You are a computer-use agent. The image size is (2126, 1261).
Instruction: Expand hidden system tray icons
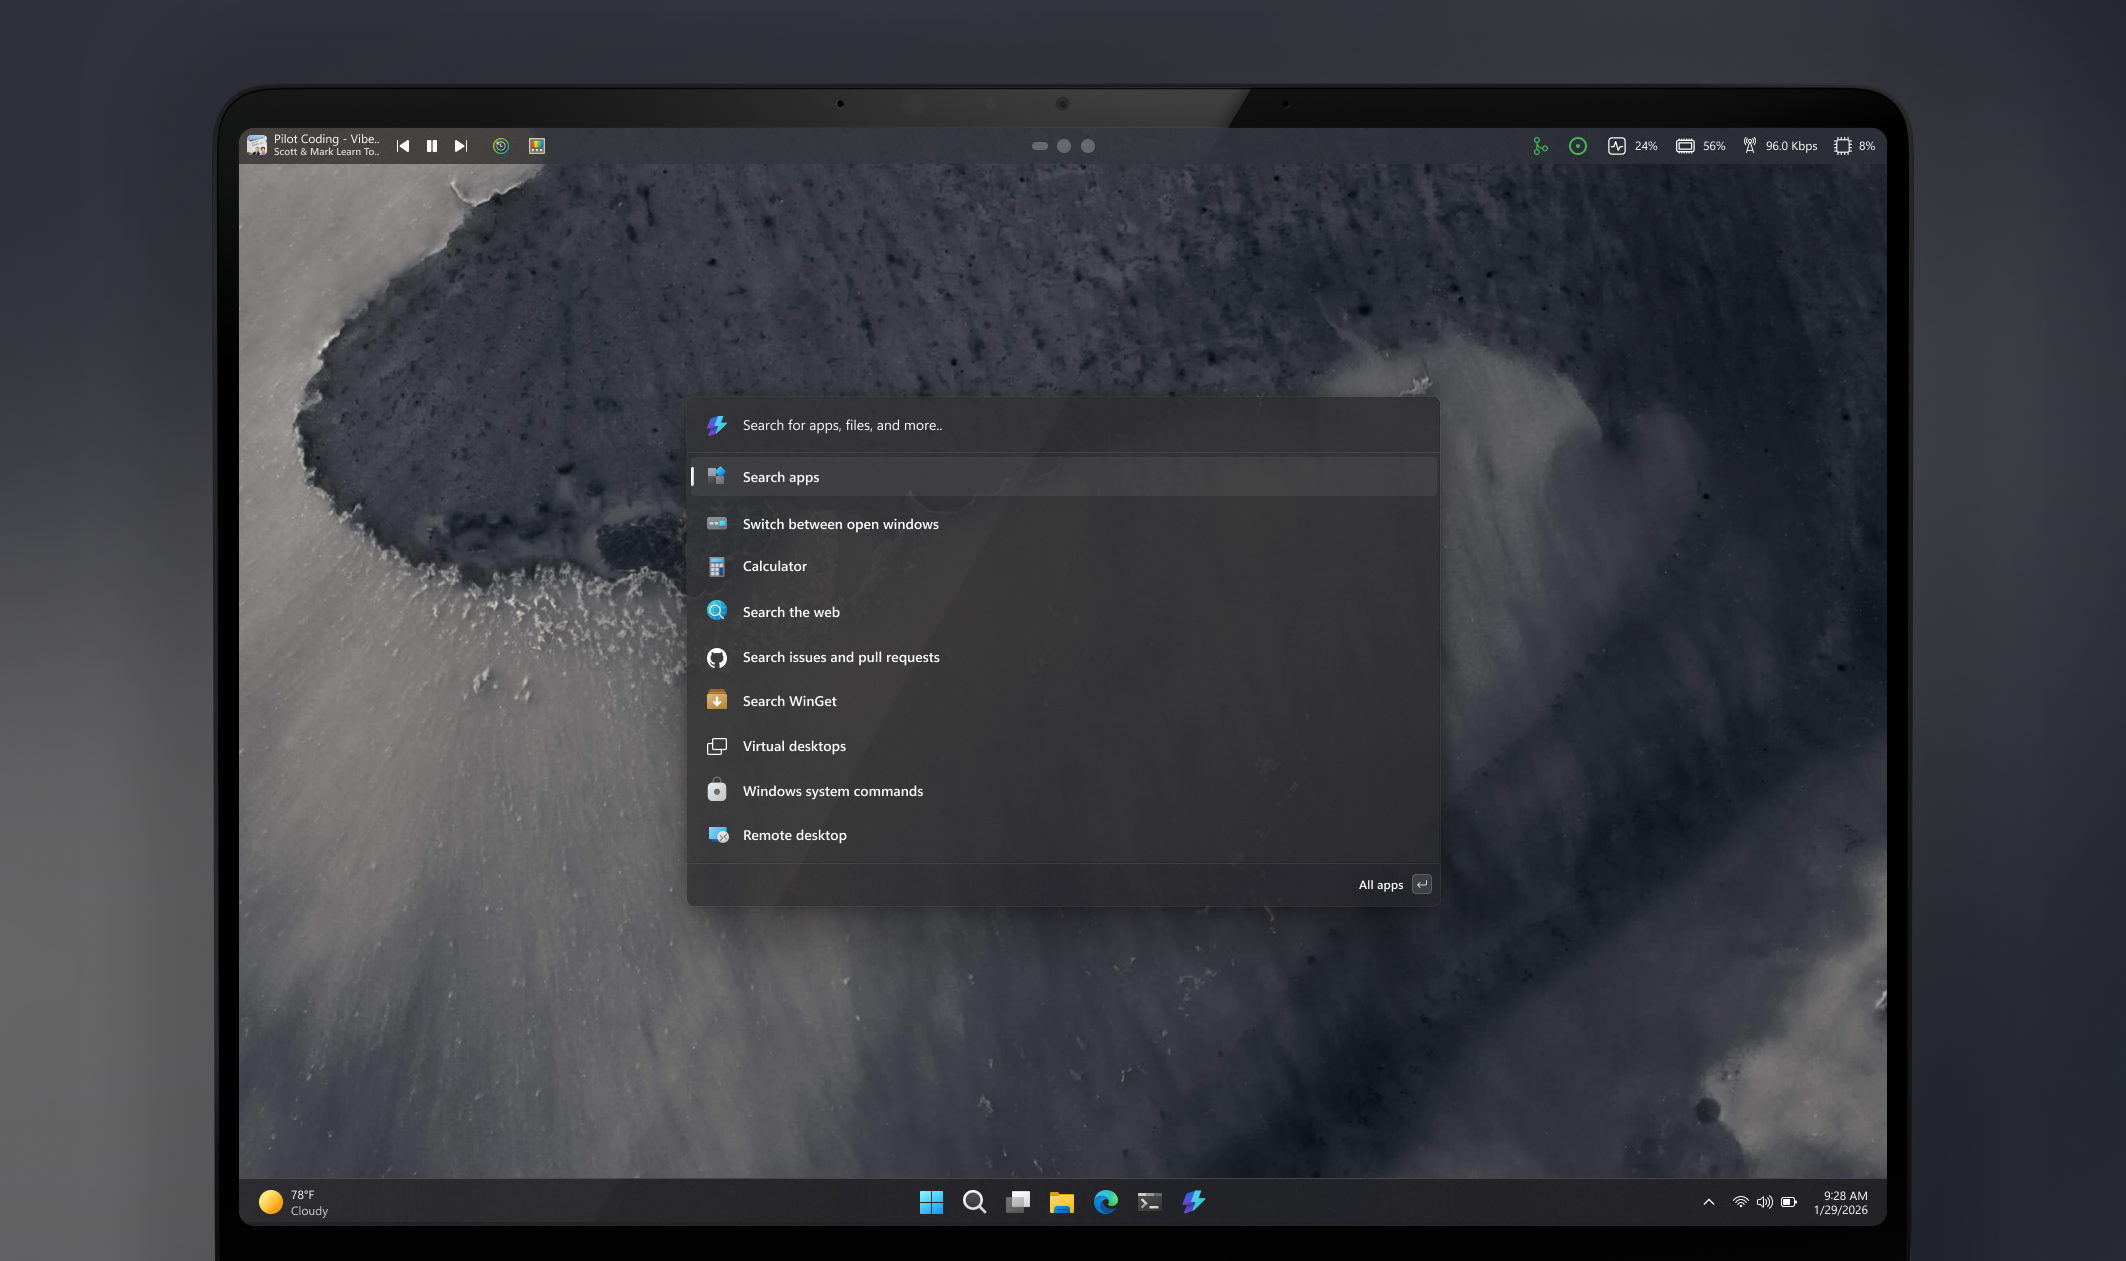tap(1707, 1201)
